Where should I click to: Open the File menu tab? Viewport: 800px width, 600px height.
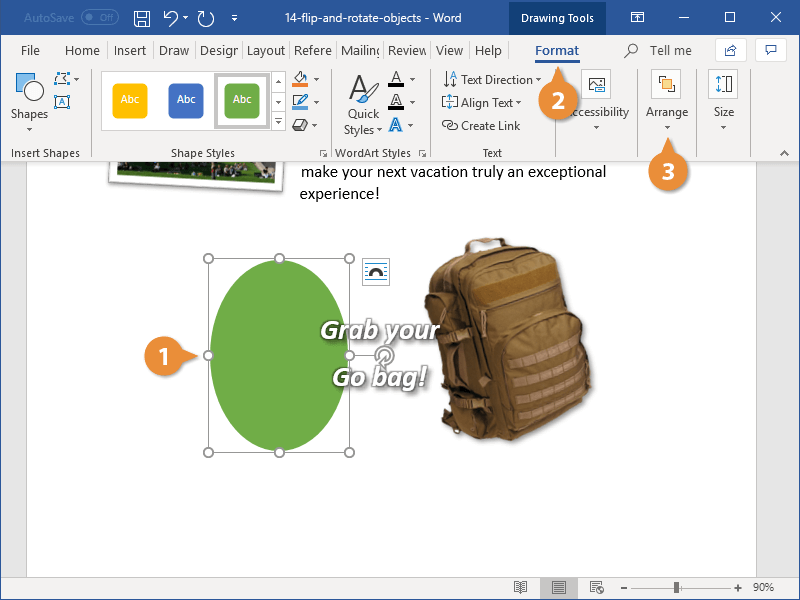click(30, 51)
